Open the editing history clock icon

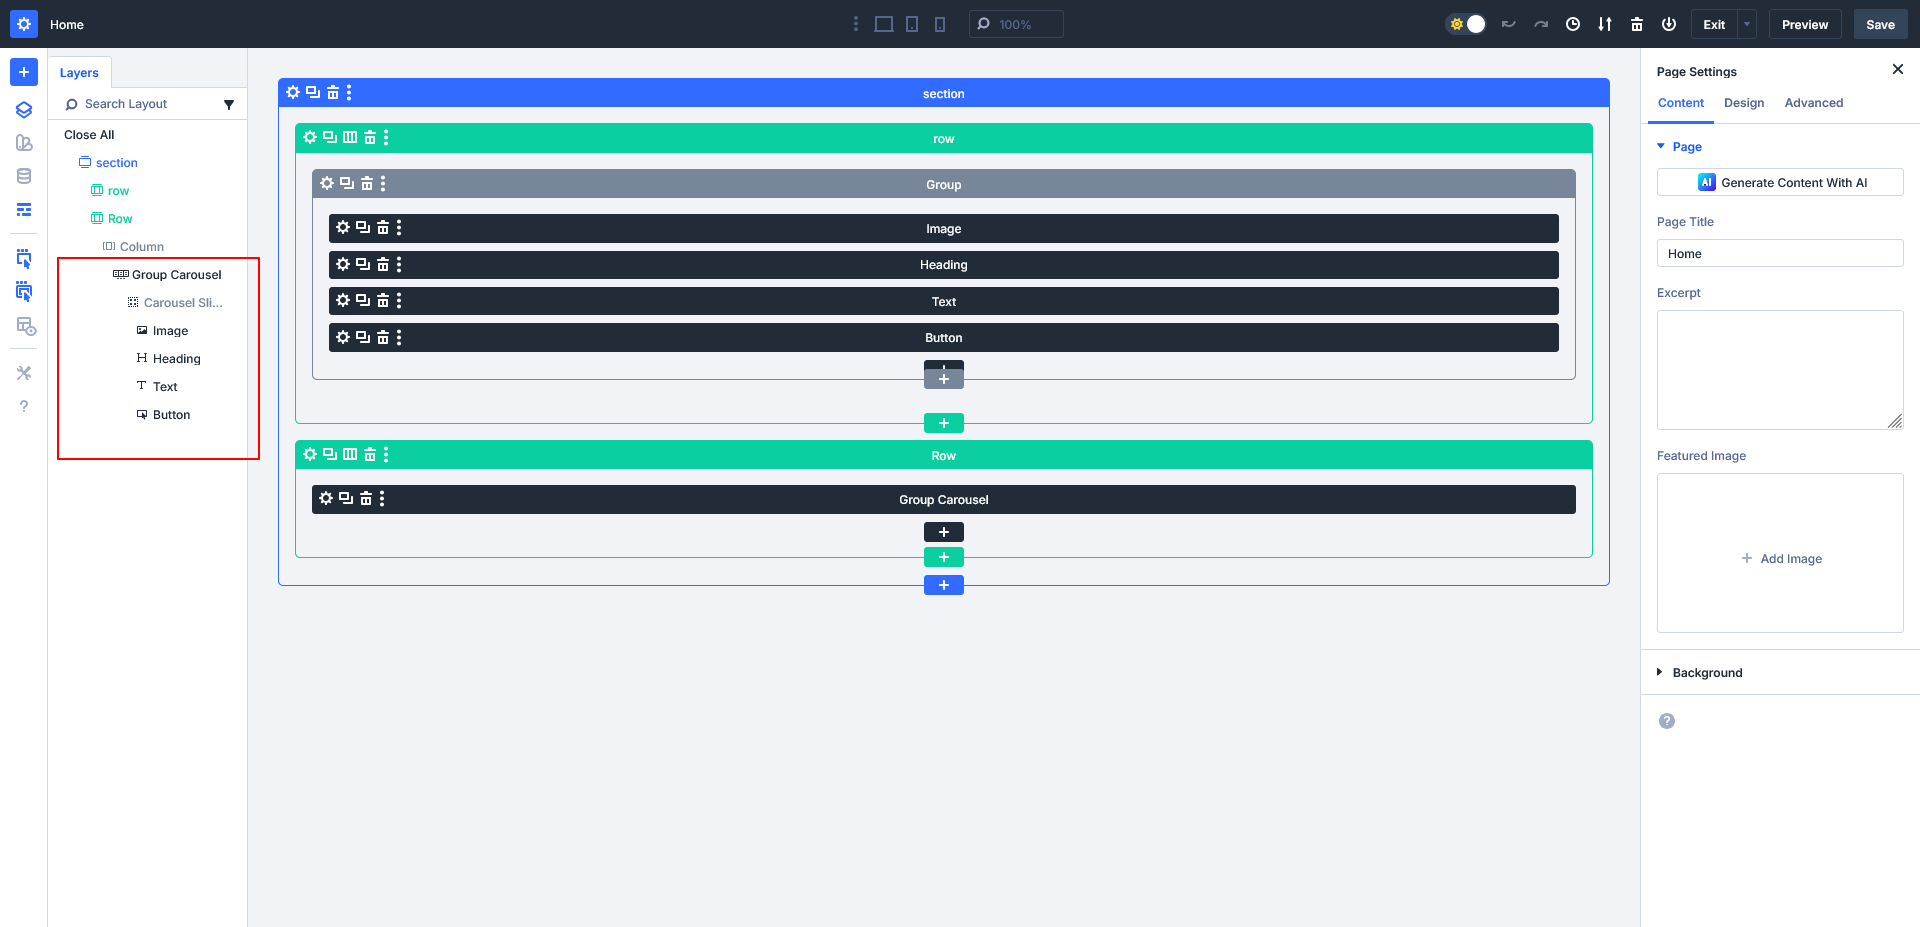pos(1573,24)
